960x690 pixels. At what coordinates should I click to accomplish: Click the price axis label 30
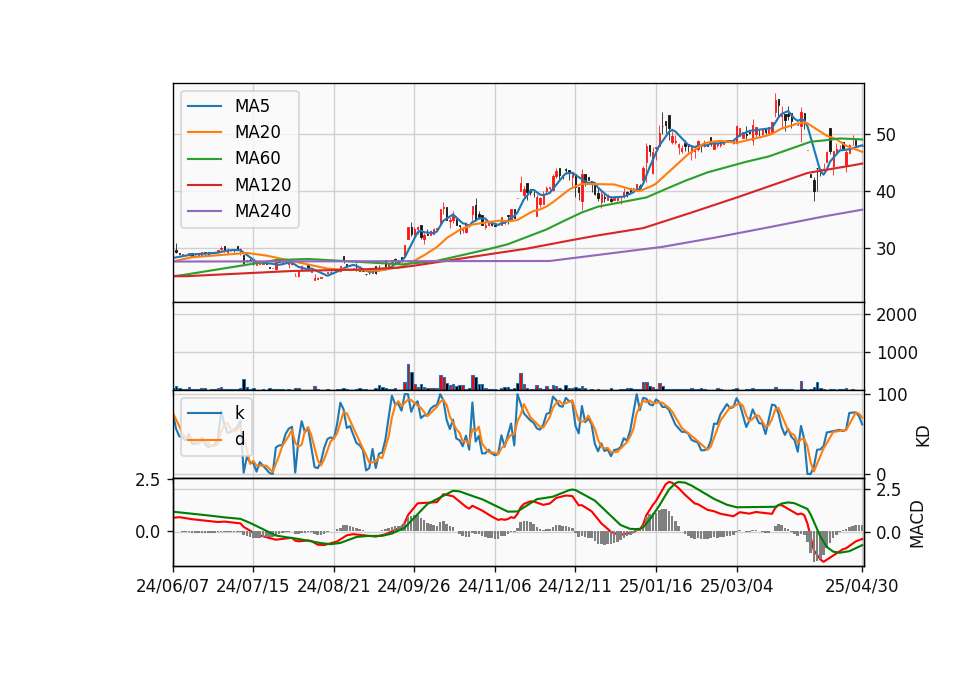(885, 249)
